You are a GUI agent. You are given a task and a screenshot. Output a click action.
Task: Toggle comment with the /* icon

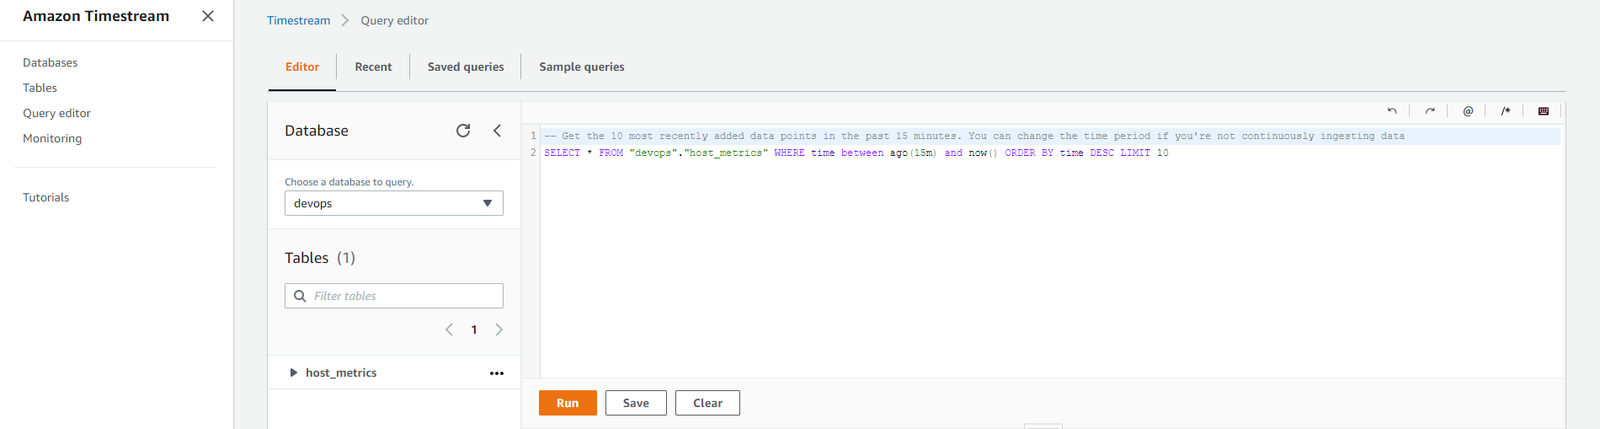coord(1505,111)
